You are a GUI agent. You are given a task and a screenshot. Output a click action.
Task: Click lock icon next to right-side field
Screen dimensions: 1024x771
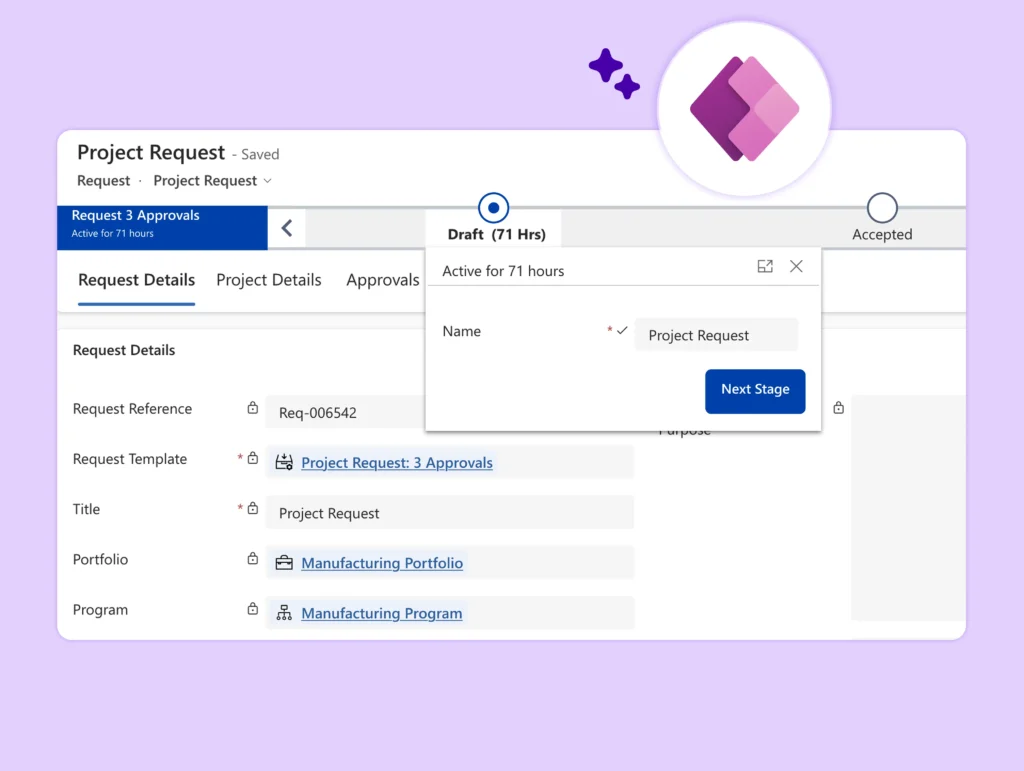pos(839,408)
